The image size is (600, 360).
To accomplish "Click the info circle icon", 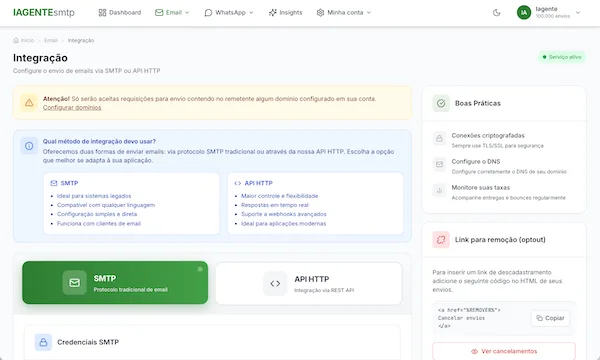I will pos(29,146).
